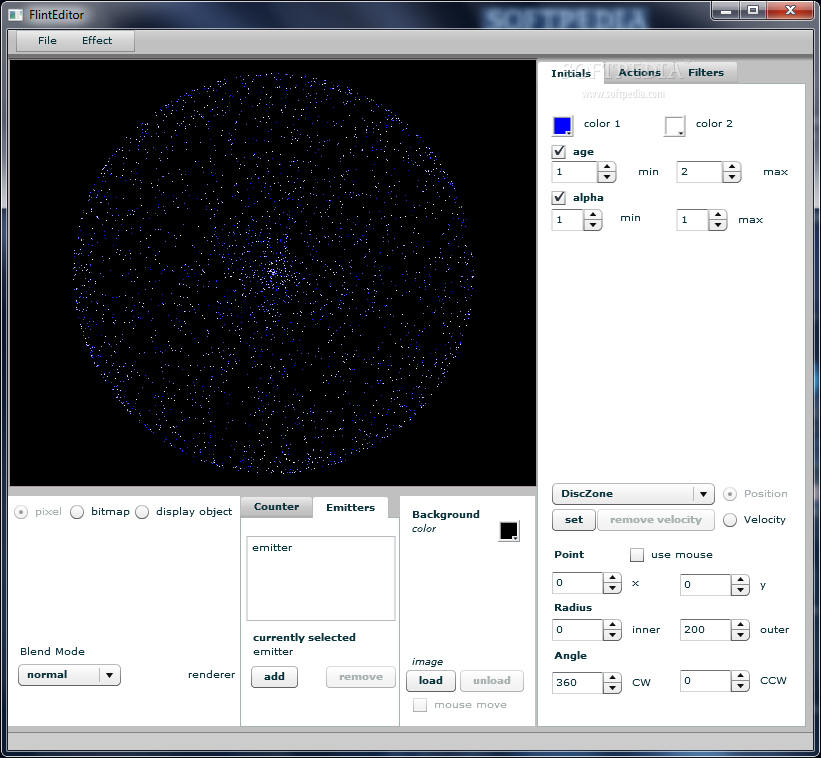Decrease the outer Radius value
This screenshot has width=821, height=758.
740,635
